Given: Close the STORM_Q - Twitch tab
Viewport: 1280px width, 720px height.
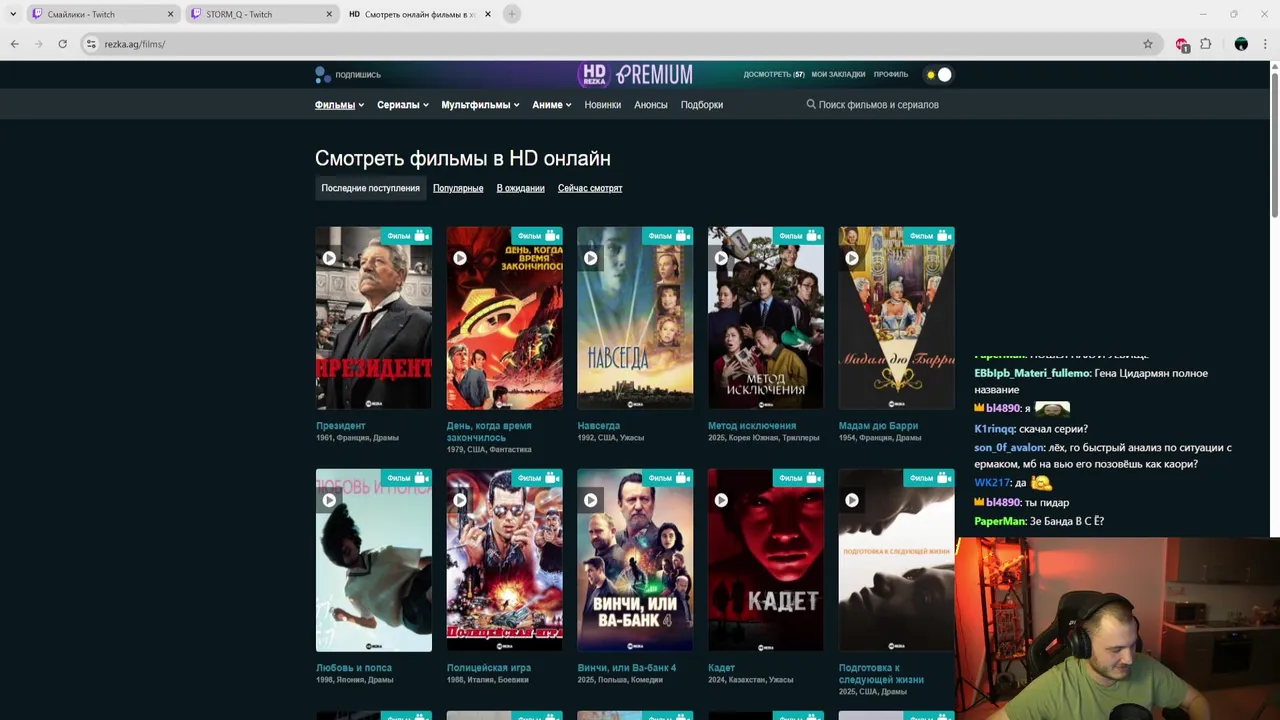Looking at the screenshot, I should click(x=329, y=14).
